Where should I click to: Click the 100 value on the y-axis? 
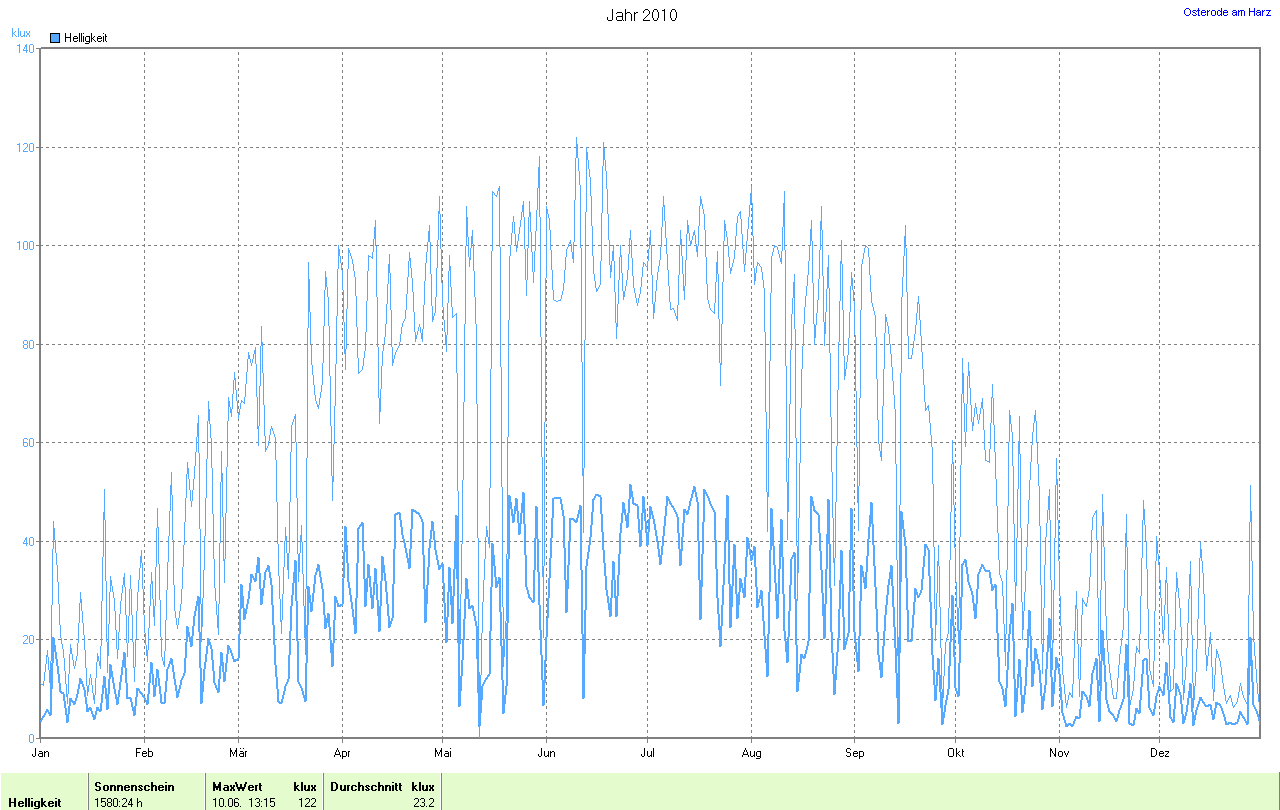(x=25, y=246)
